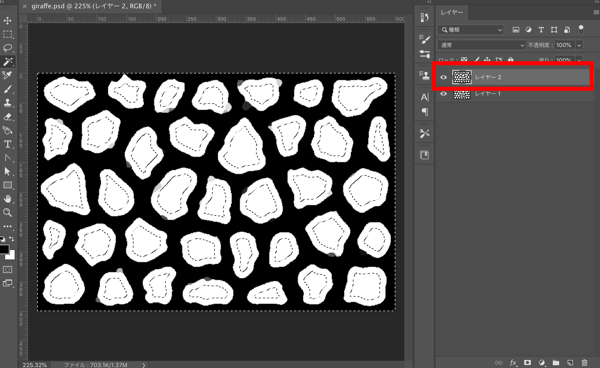The image size is (600, 368).
Task: Toggle the type layer filter
Action: (x=541, y=30)
